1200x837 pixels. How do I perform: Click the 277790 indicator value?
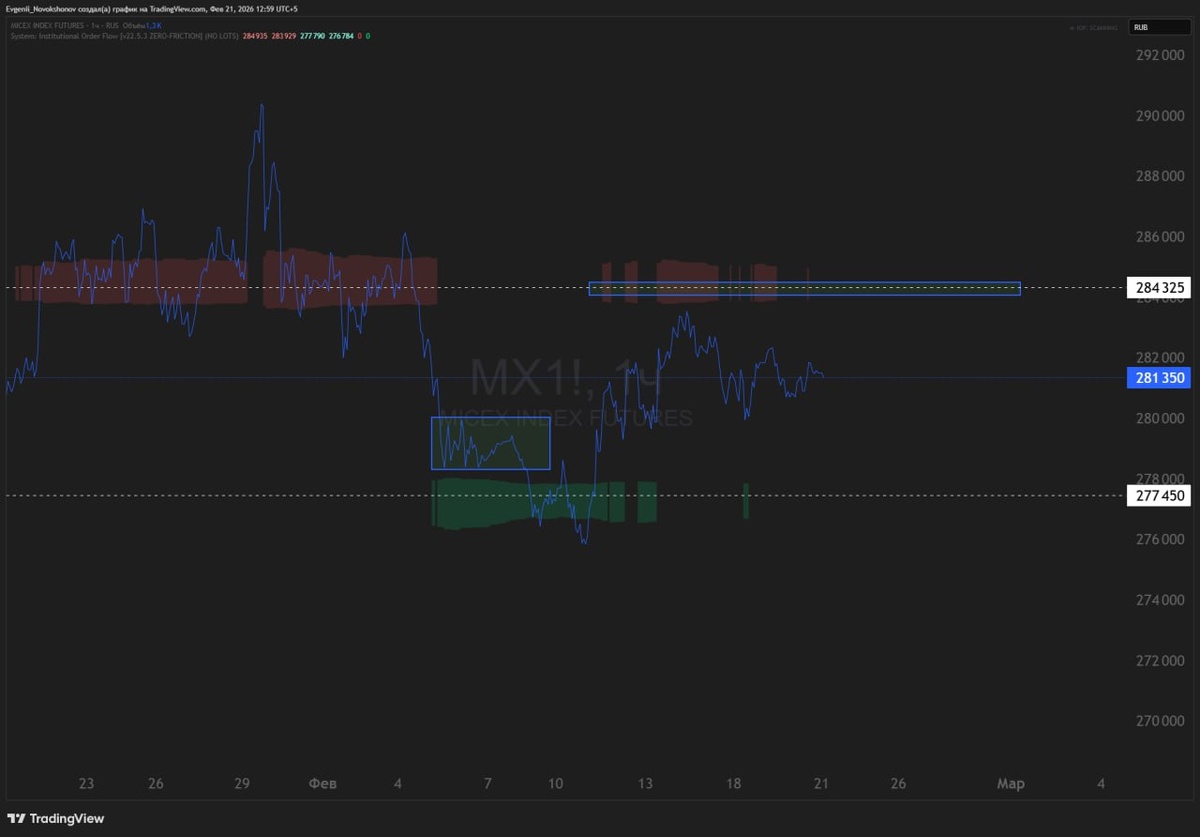(313, 35)
